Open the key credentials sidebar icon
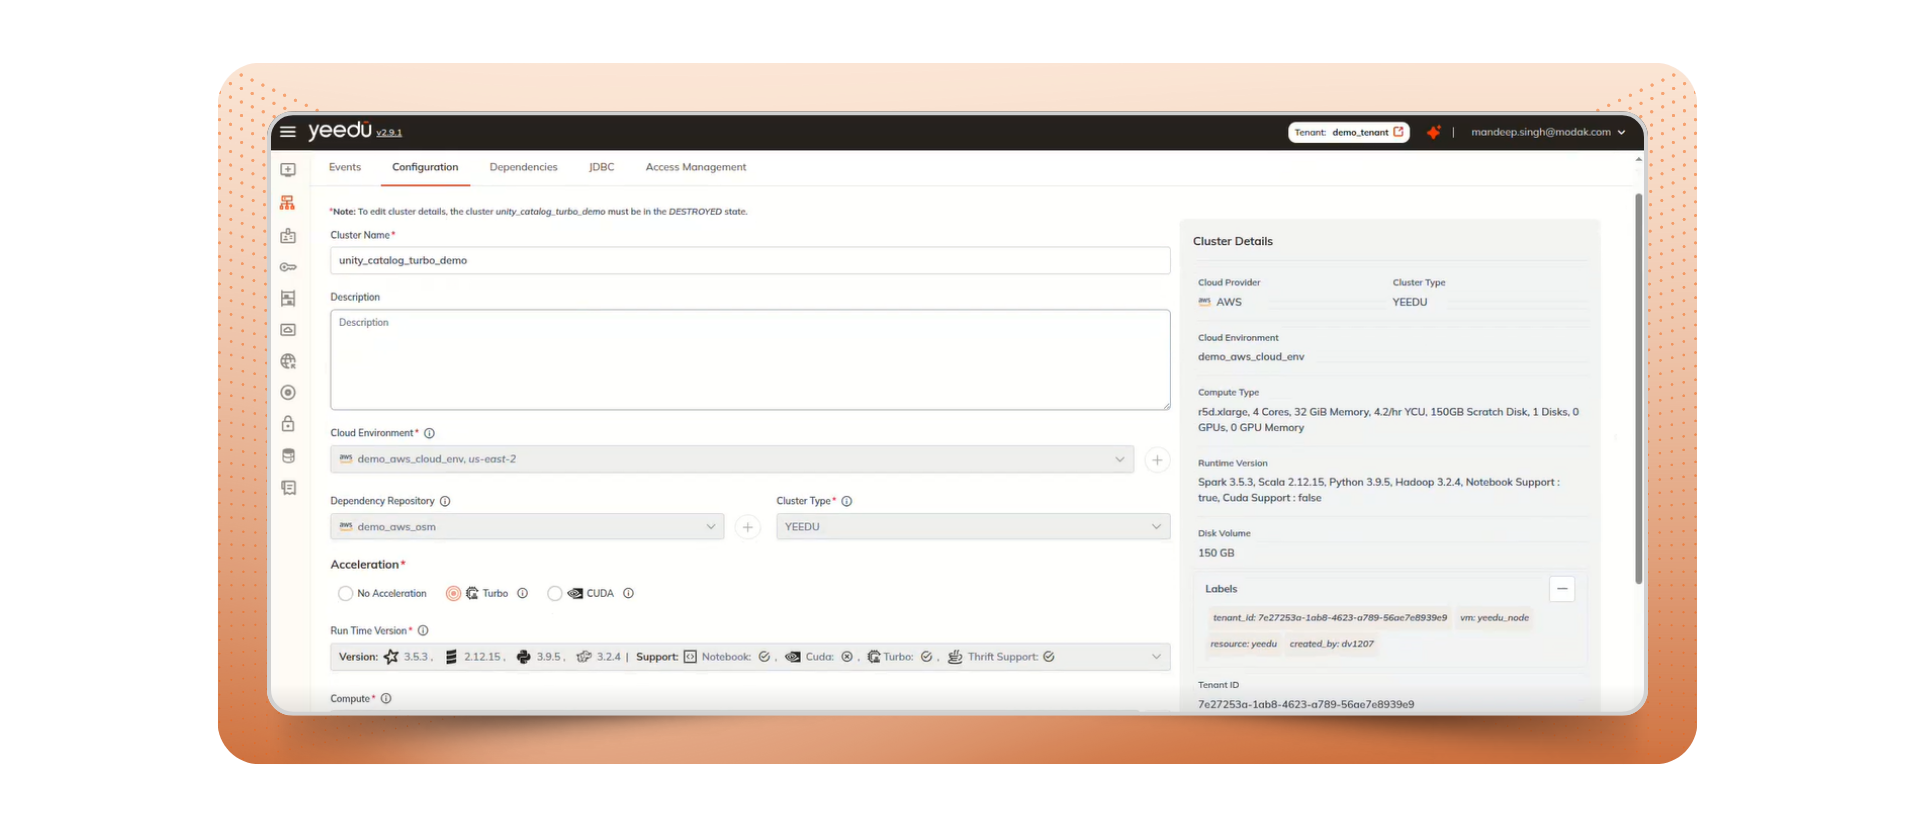Screen dimensions: 1915x827 pyautogui.click(x=288, y=267)
